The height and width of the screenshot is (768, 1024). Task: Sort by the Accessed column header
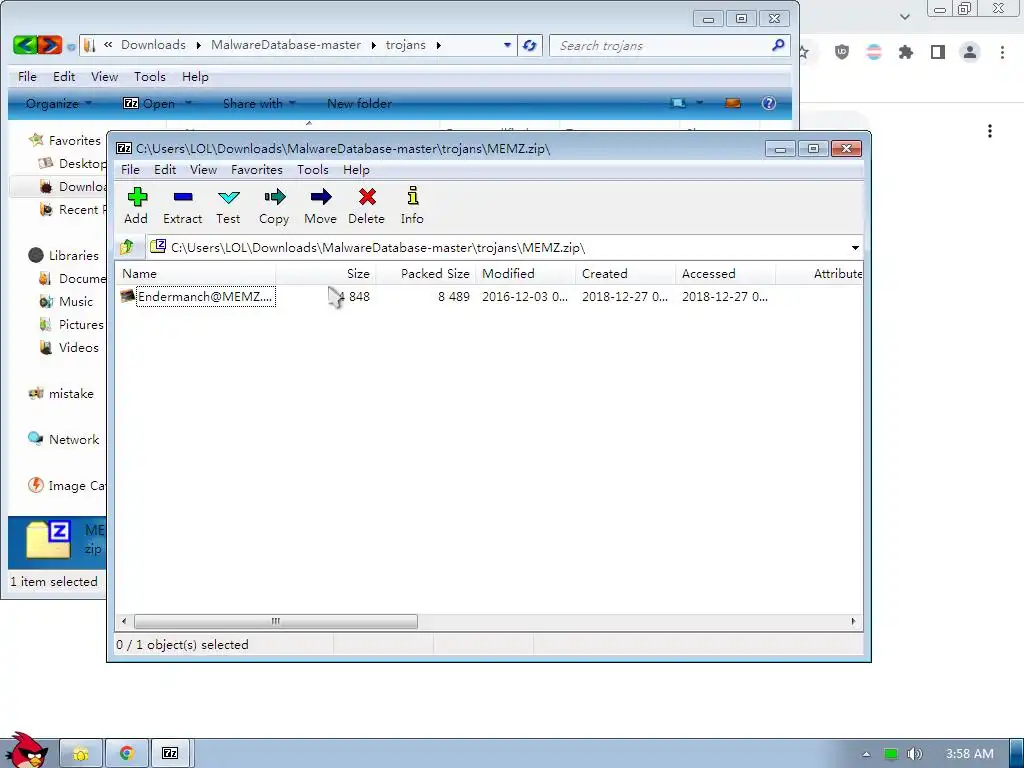tap(726, 274)
